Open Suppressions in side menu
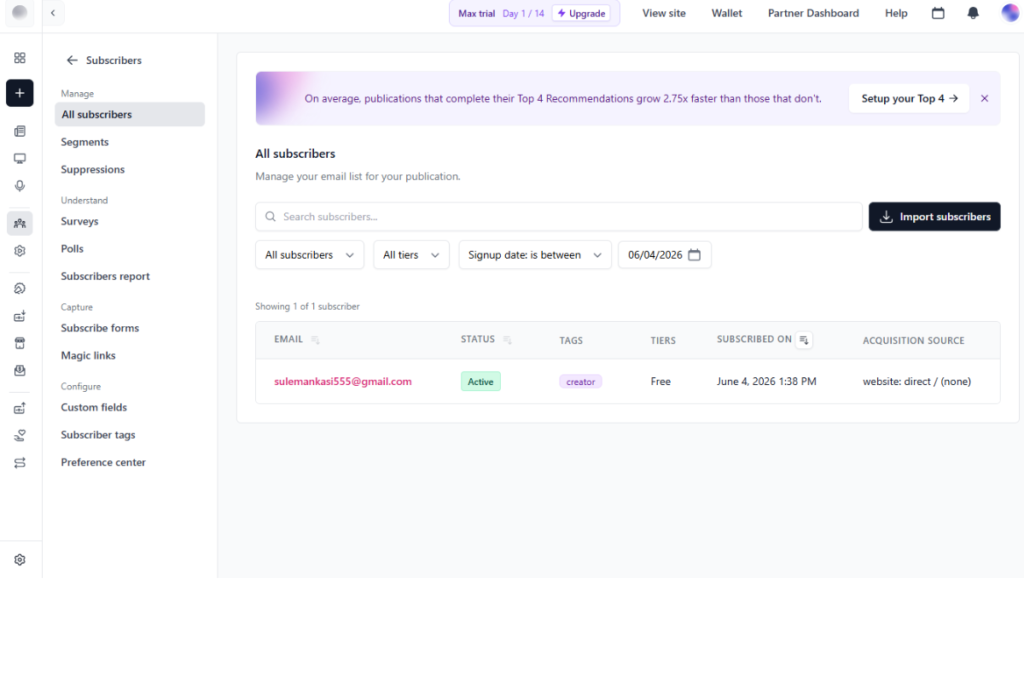1024x683 pixels. (x=93, y=169)
